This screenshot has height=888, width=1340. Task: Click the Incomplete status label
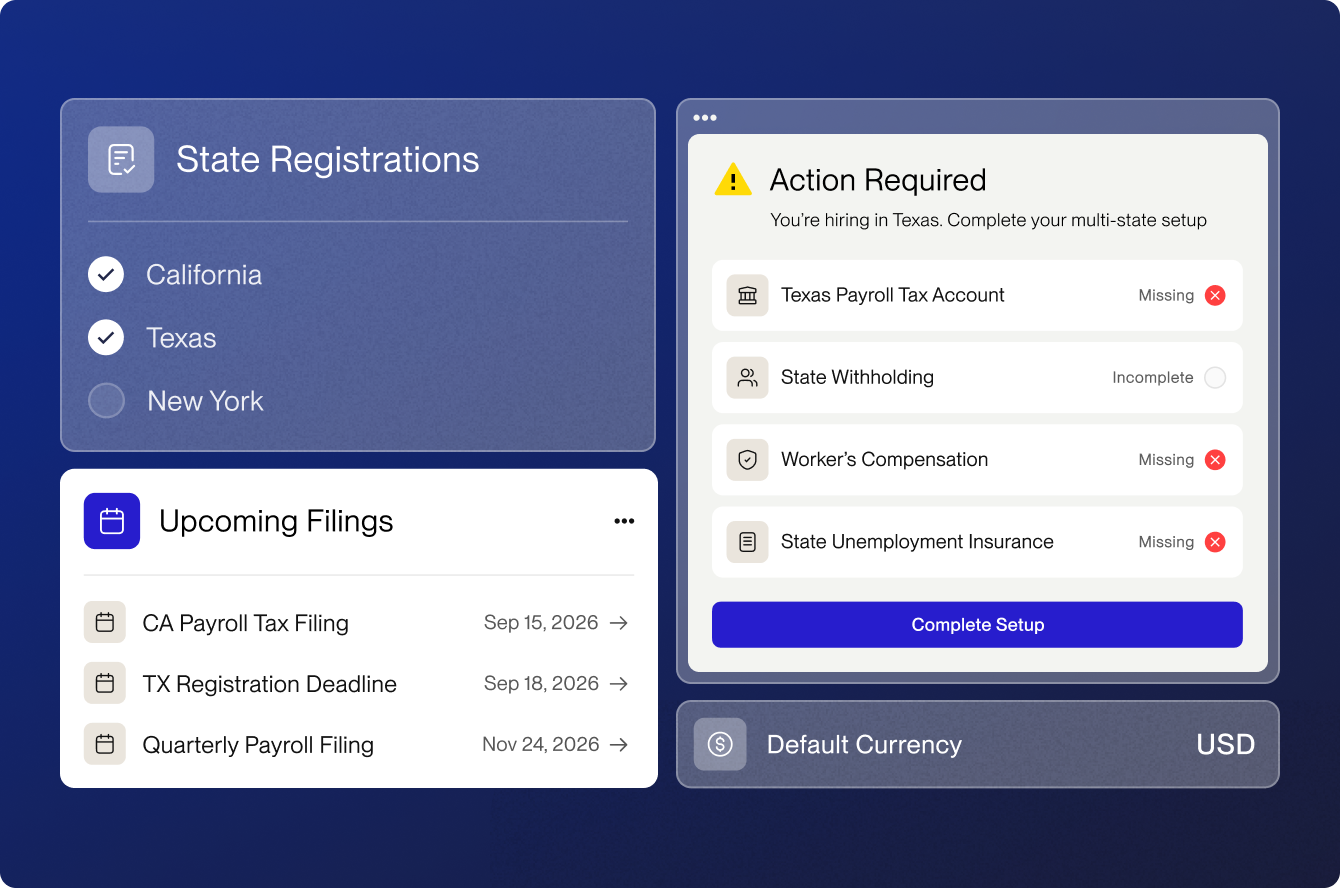click(x=1153, y=377)
